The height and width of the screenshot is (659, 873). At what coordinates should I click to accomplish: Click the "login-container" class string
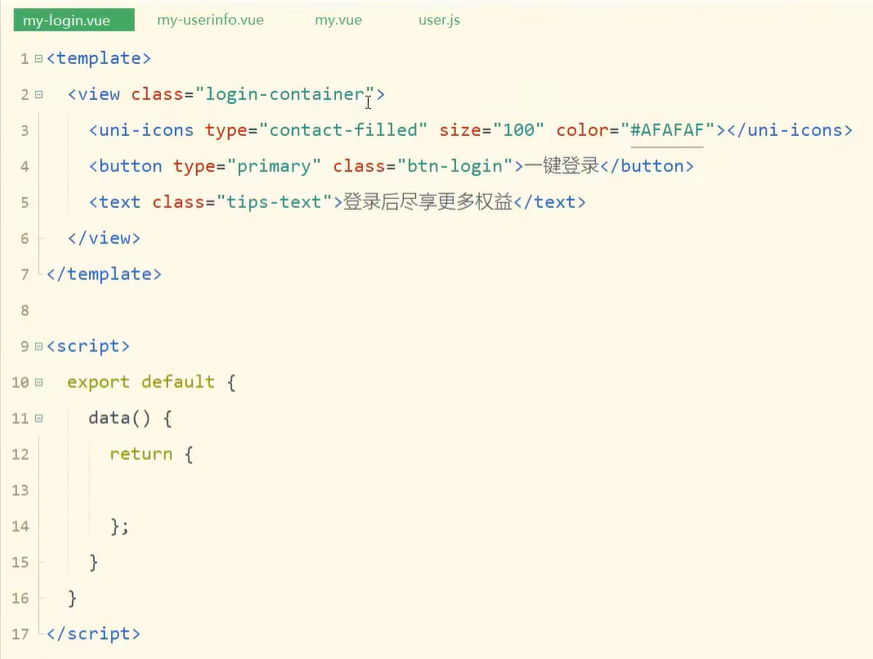pos(285,94)
